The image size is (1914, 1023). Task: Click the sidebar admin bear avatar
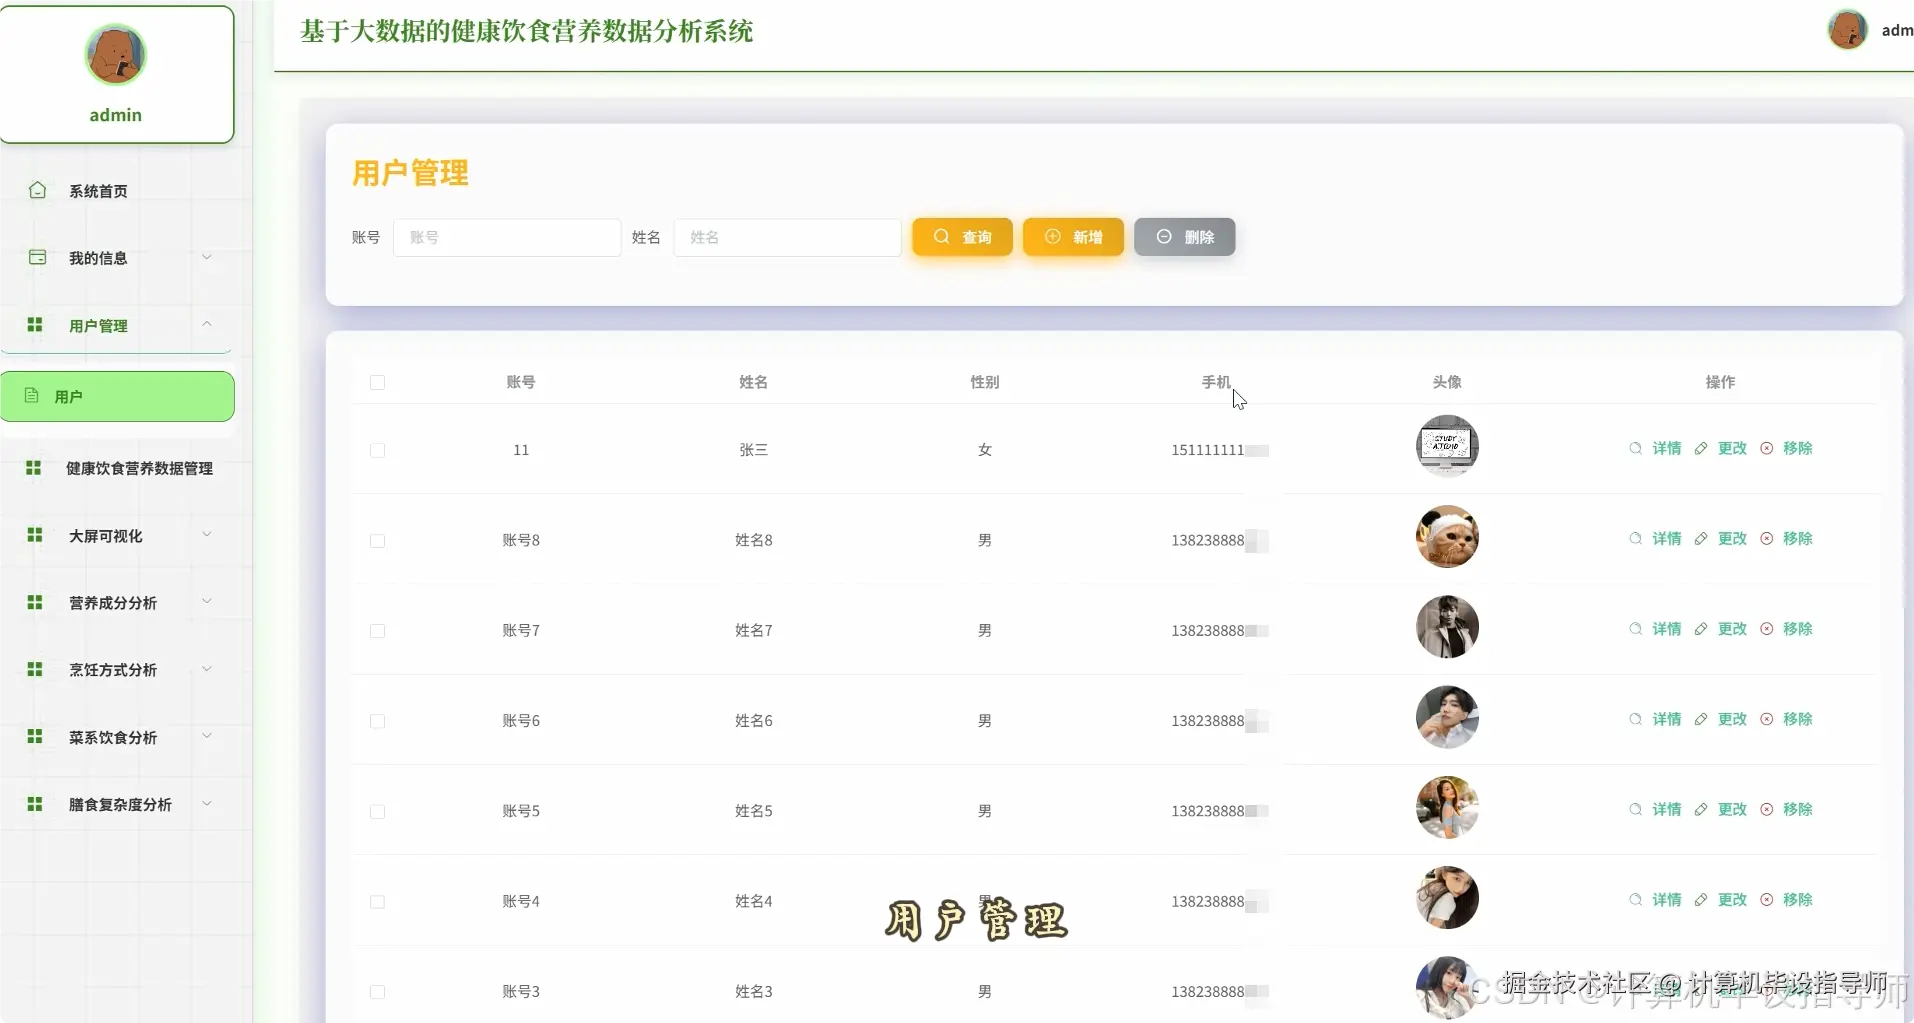pos(116,55)
